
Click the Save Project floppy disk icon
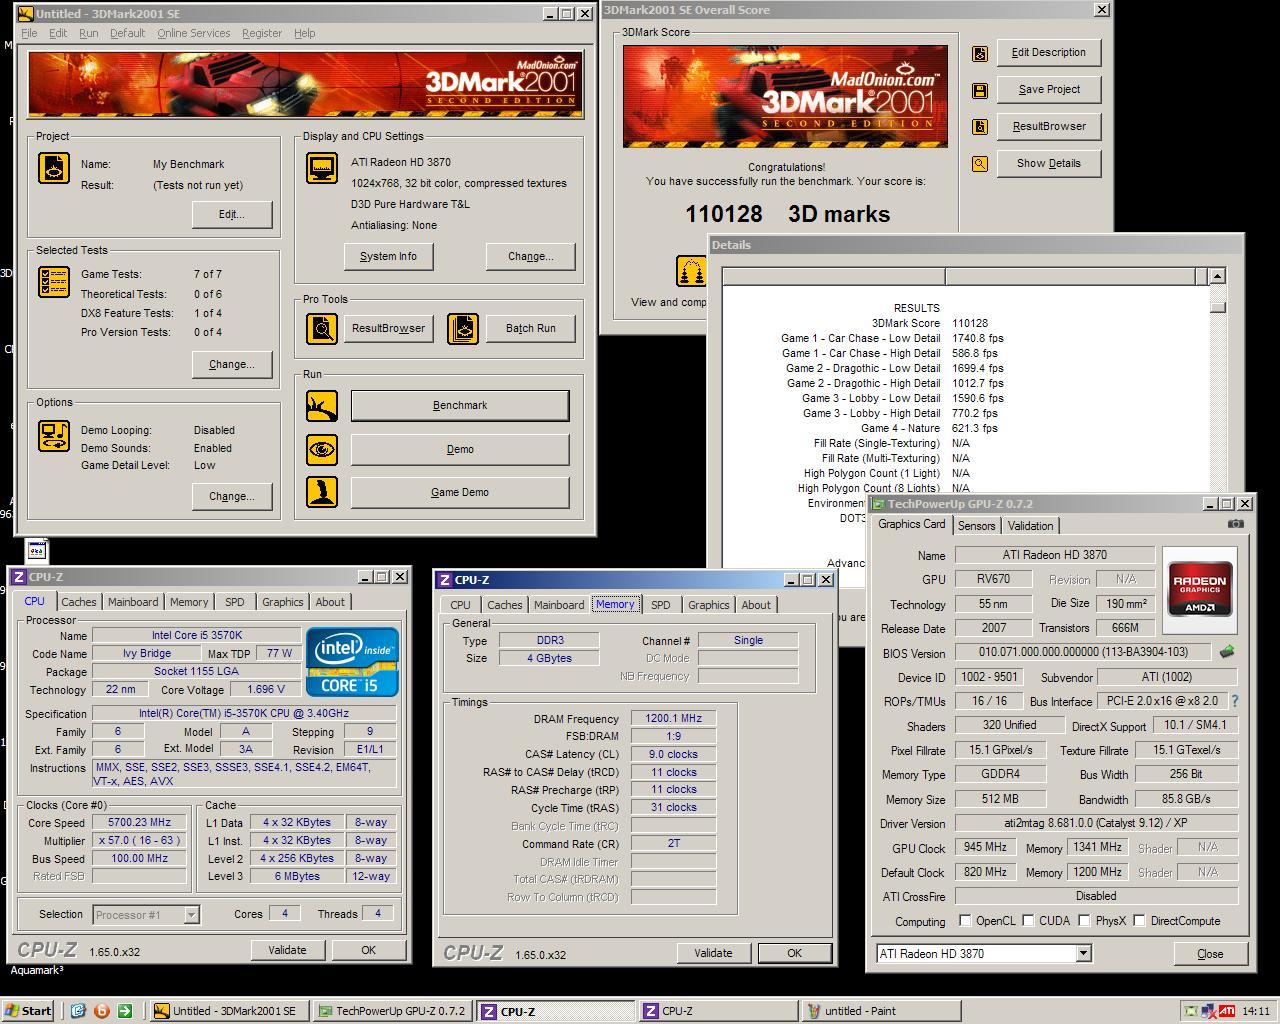click(980, 90)
